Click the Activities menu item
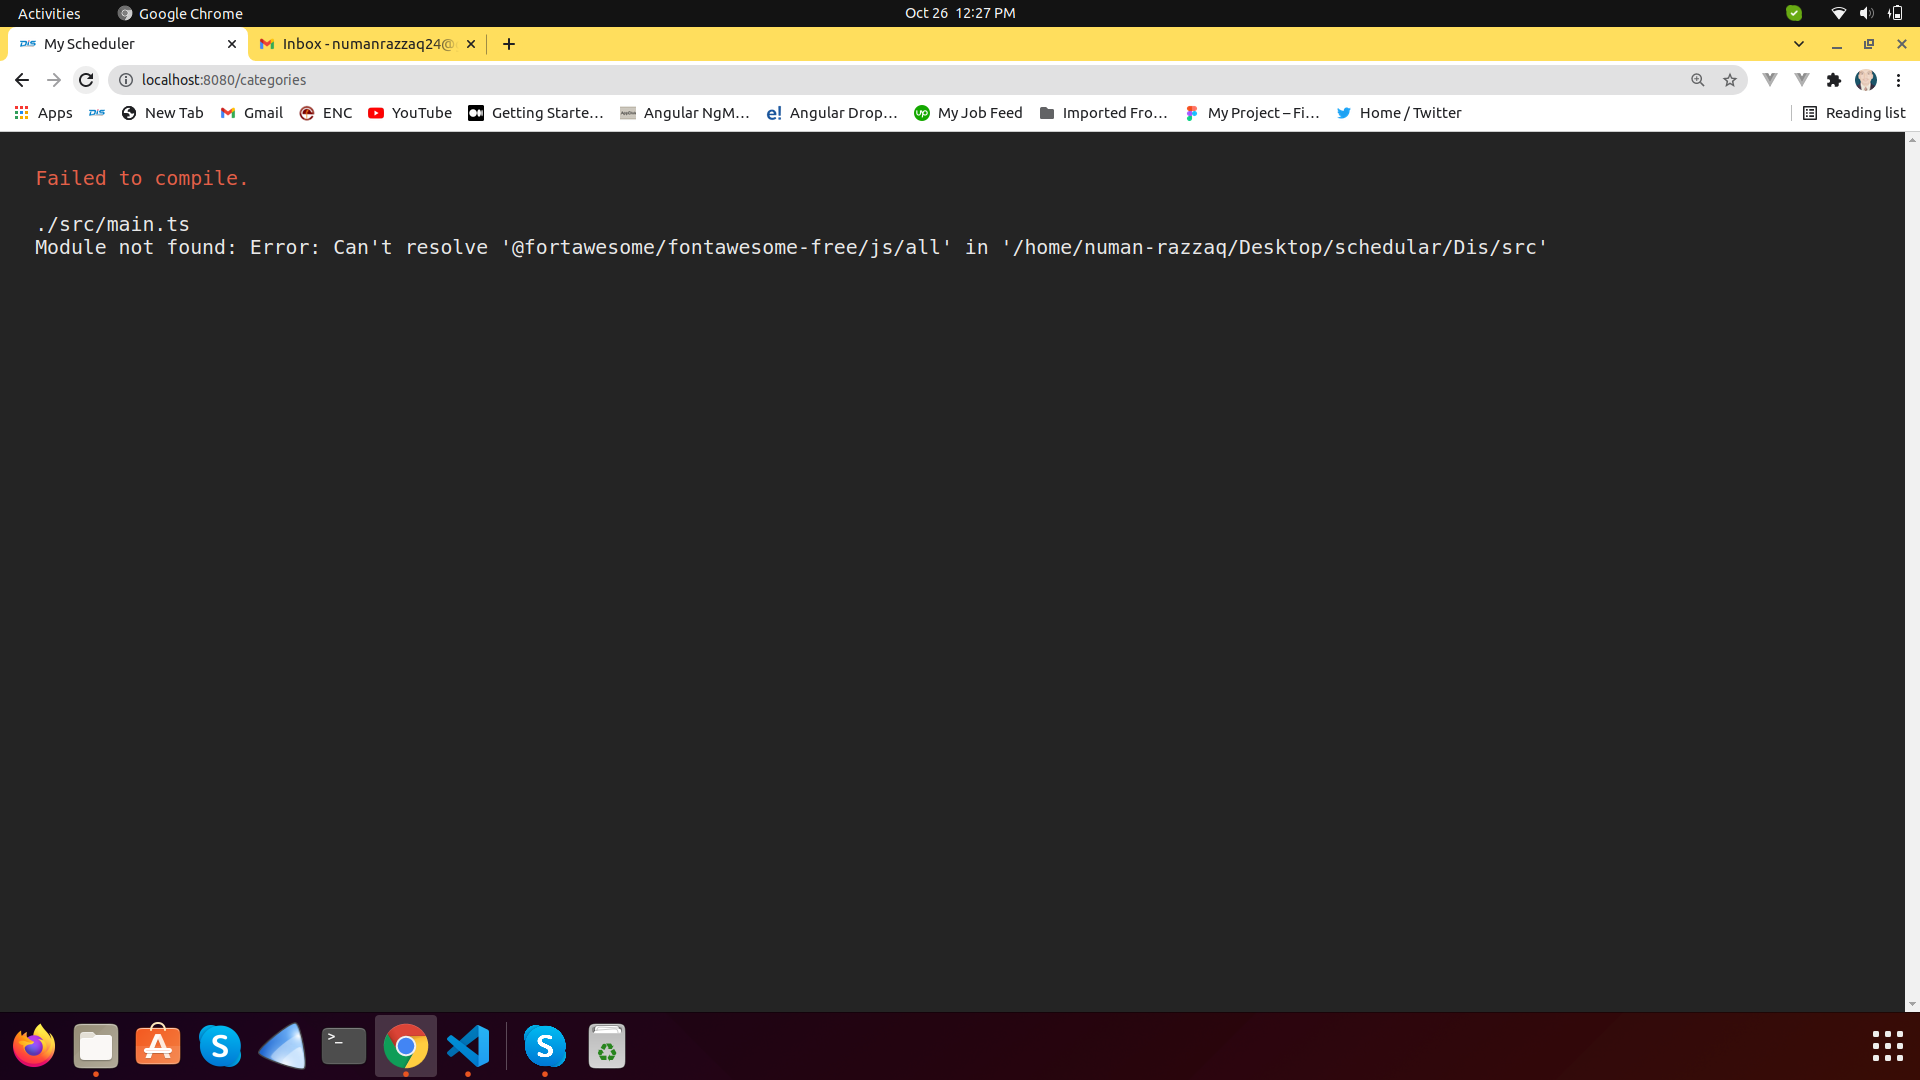1920x1080 pixels. coord(47,13)
